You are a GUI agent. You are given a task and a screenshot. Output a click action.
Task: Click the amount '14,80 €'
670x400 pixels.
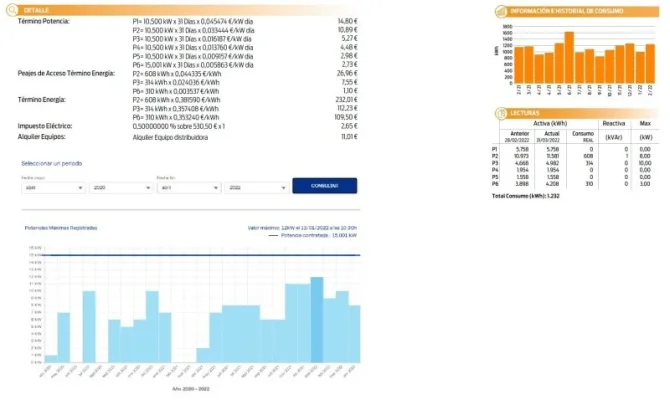pos(347,21)
